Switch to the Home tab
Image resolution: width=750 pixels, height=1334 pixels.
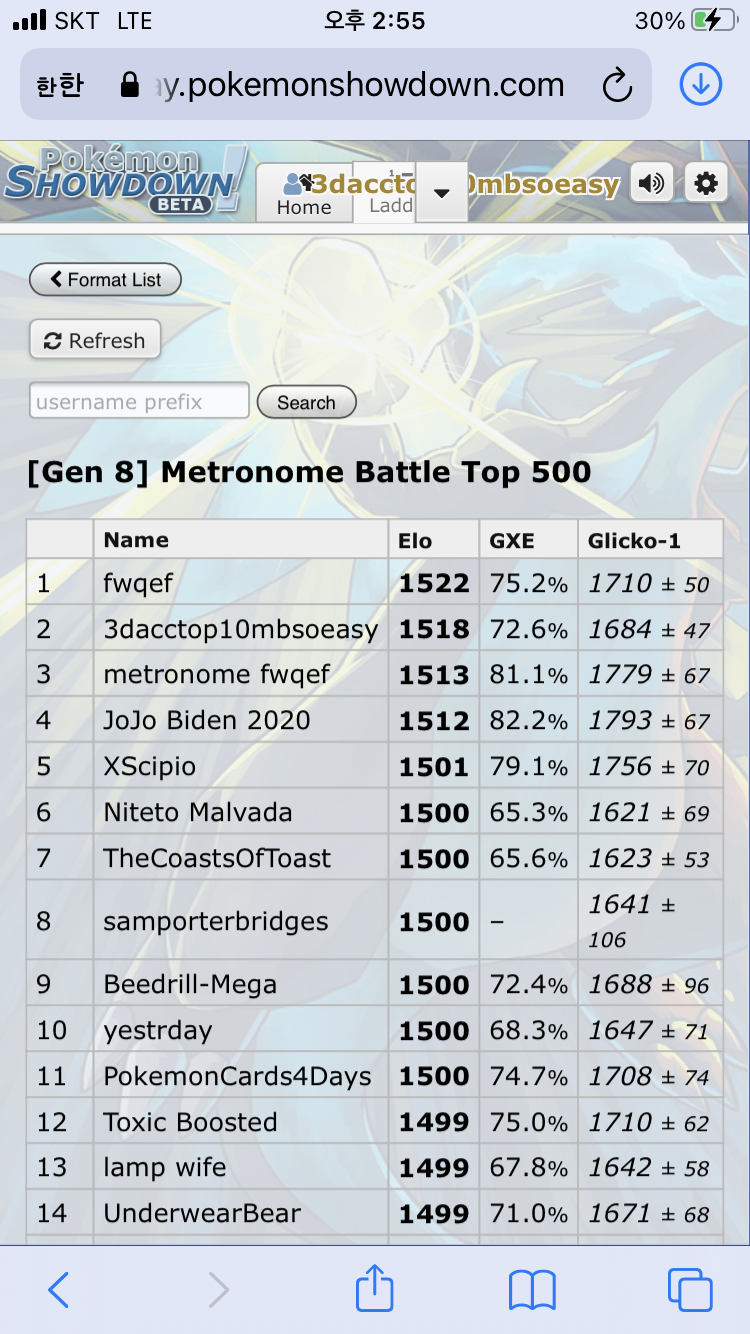coord(304,193)
